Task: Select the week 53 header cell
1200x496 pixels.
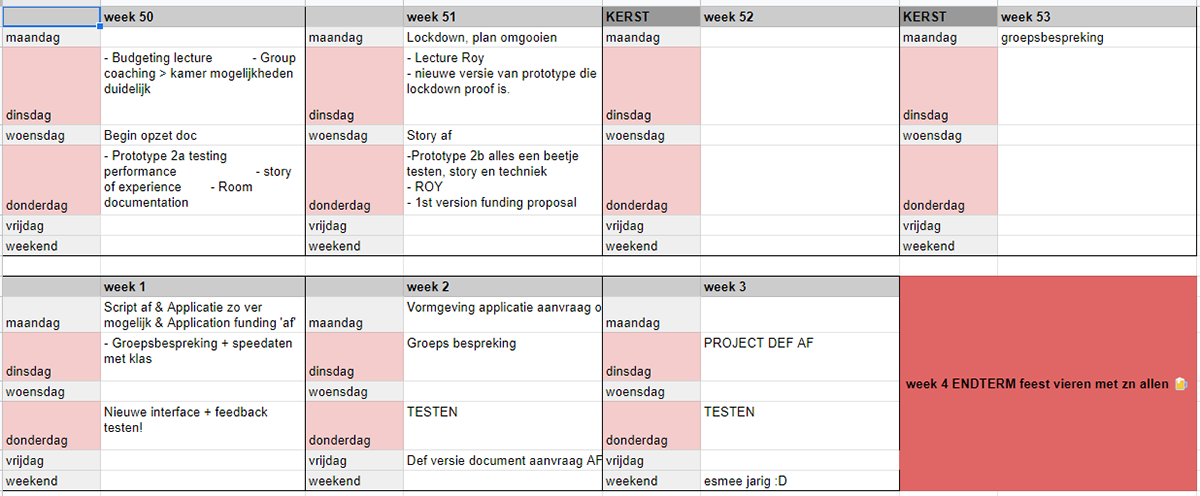Action: tap(1097, 17)
